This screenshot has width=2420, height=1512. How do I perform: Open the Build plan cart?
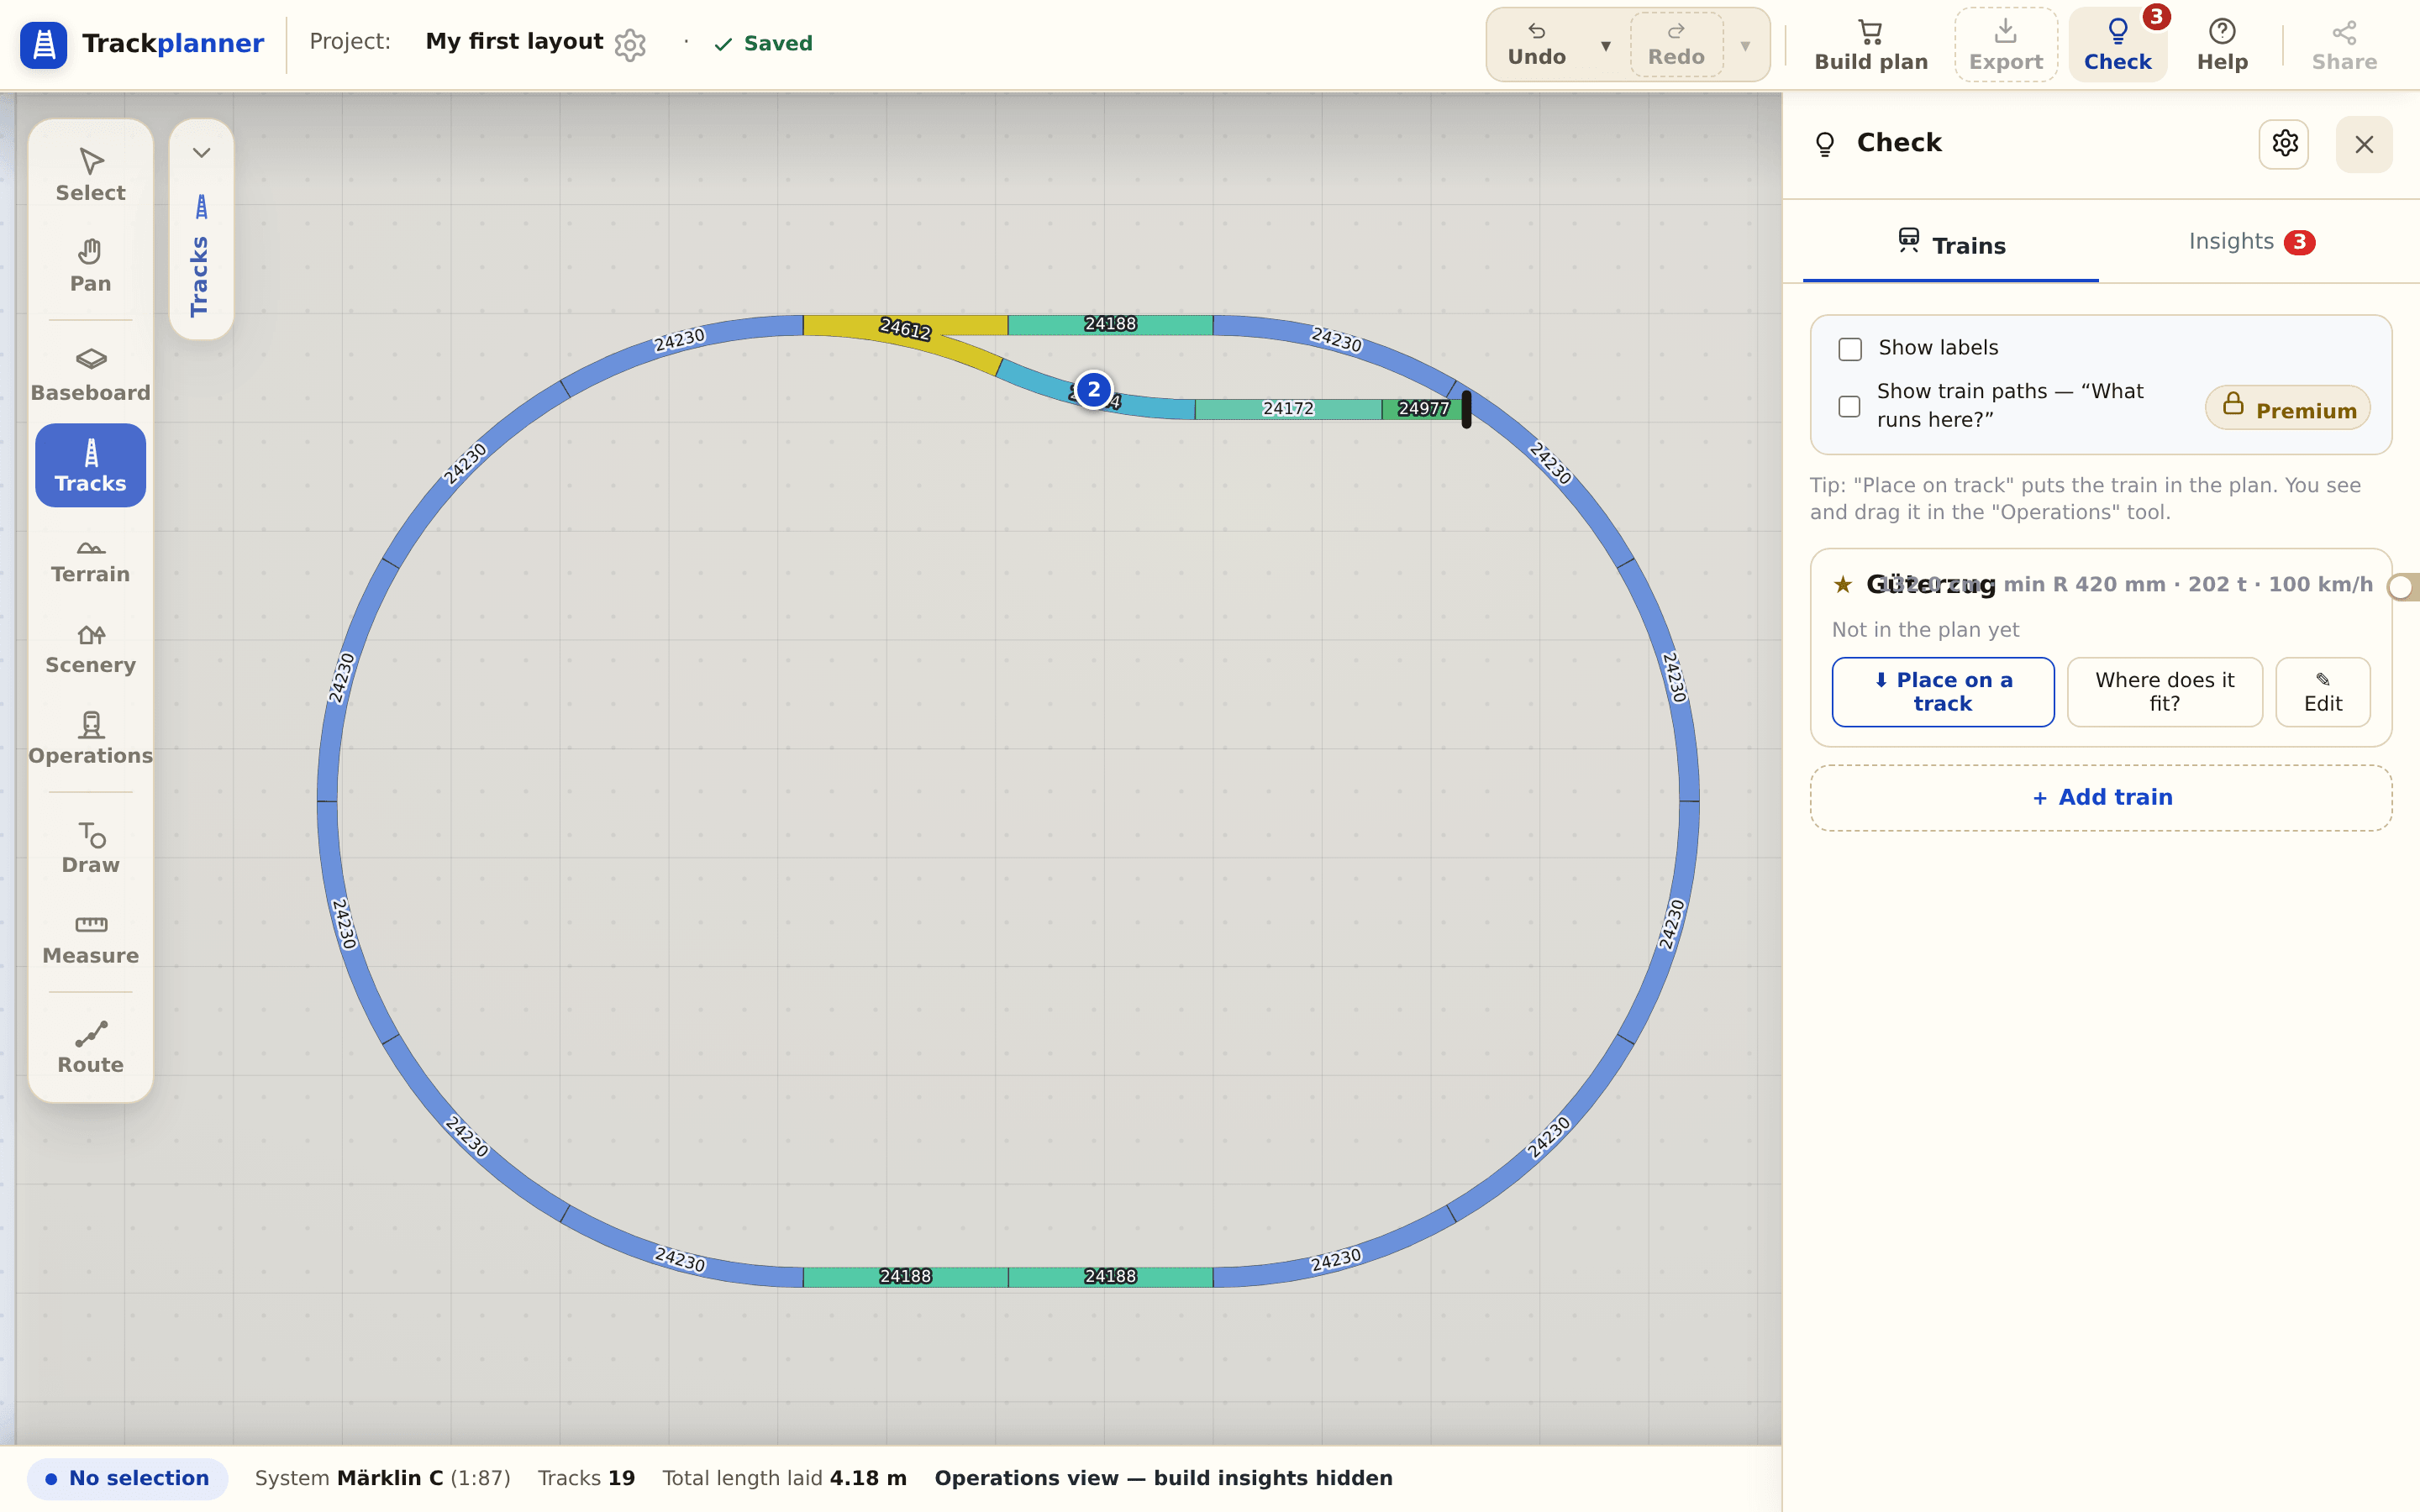(x=1871, y=44)
